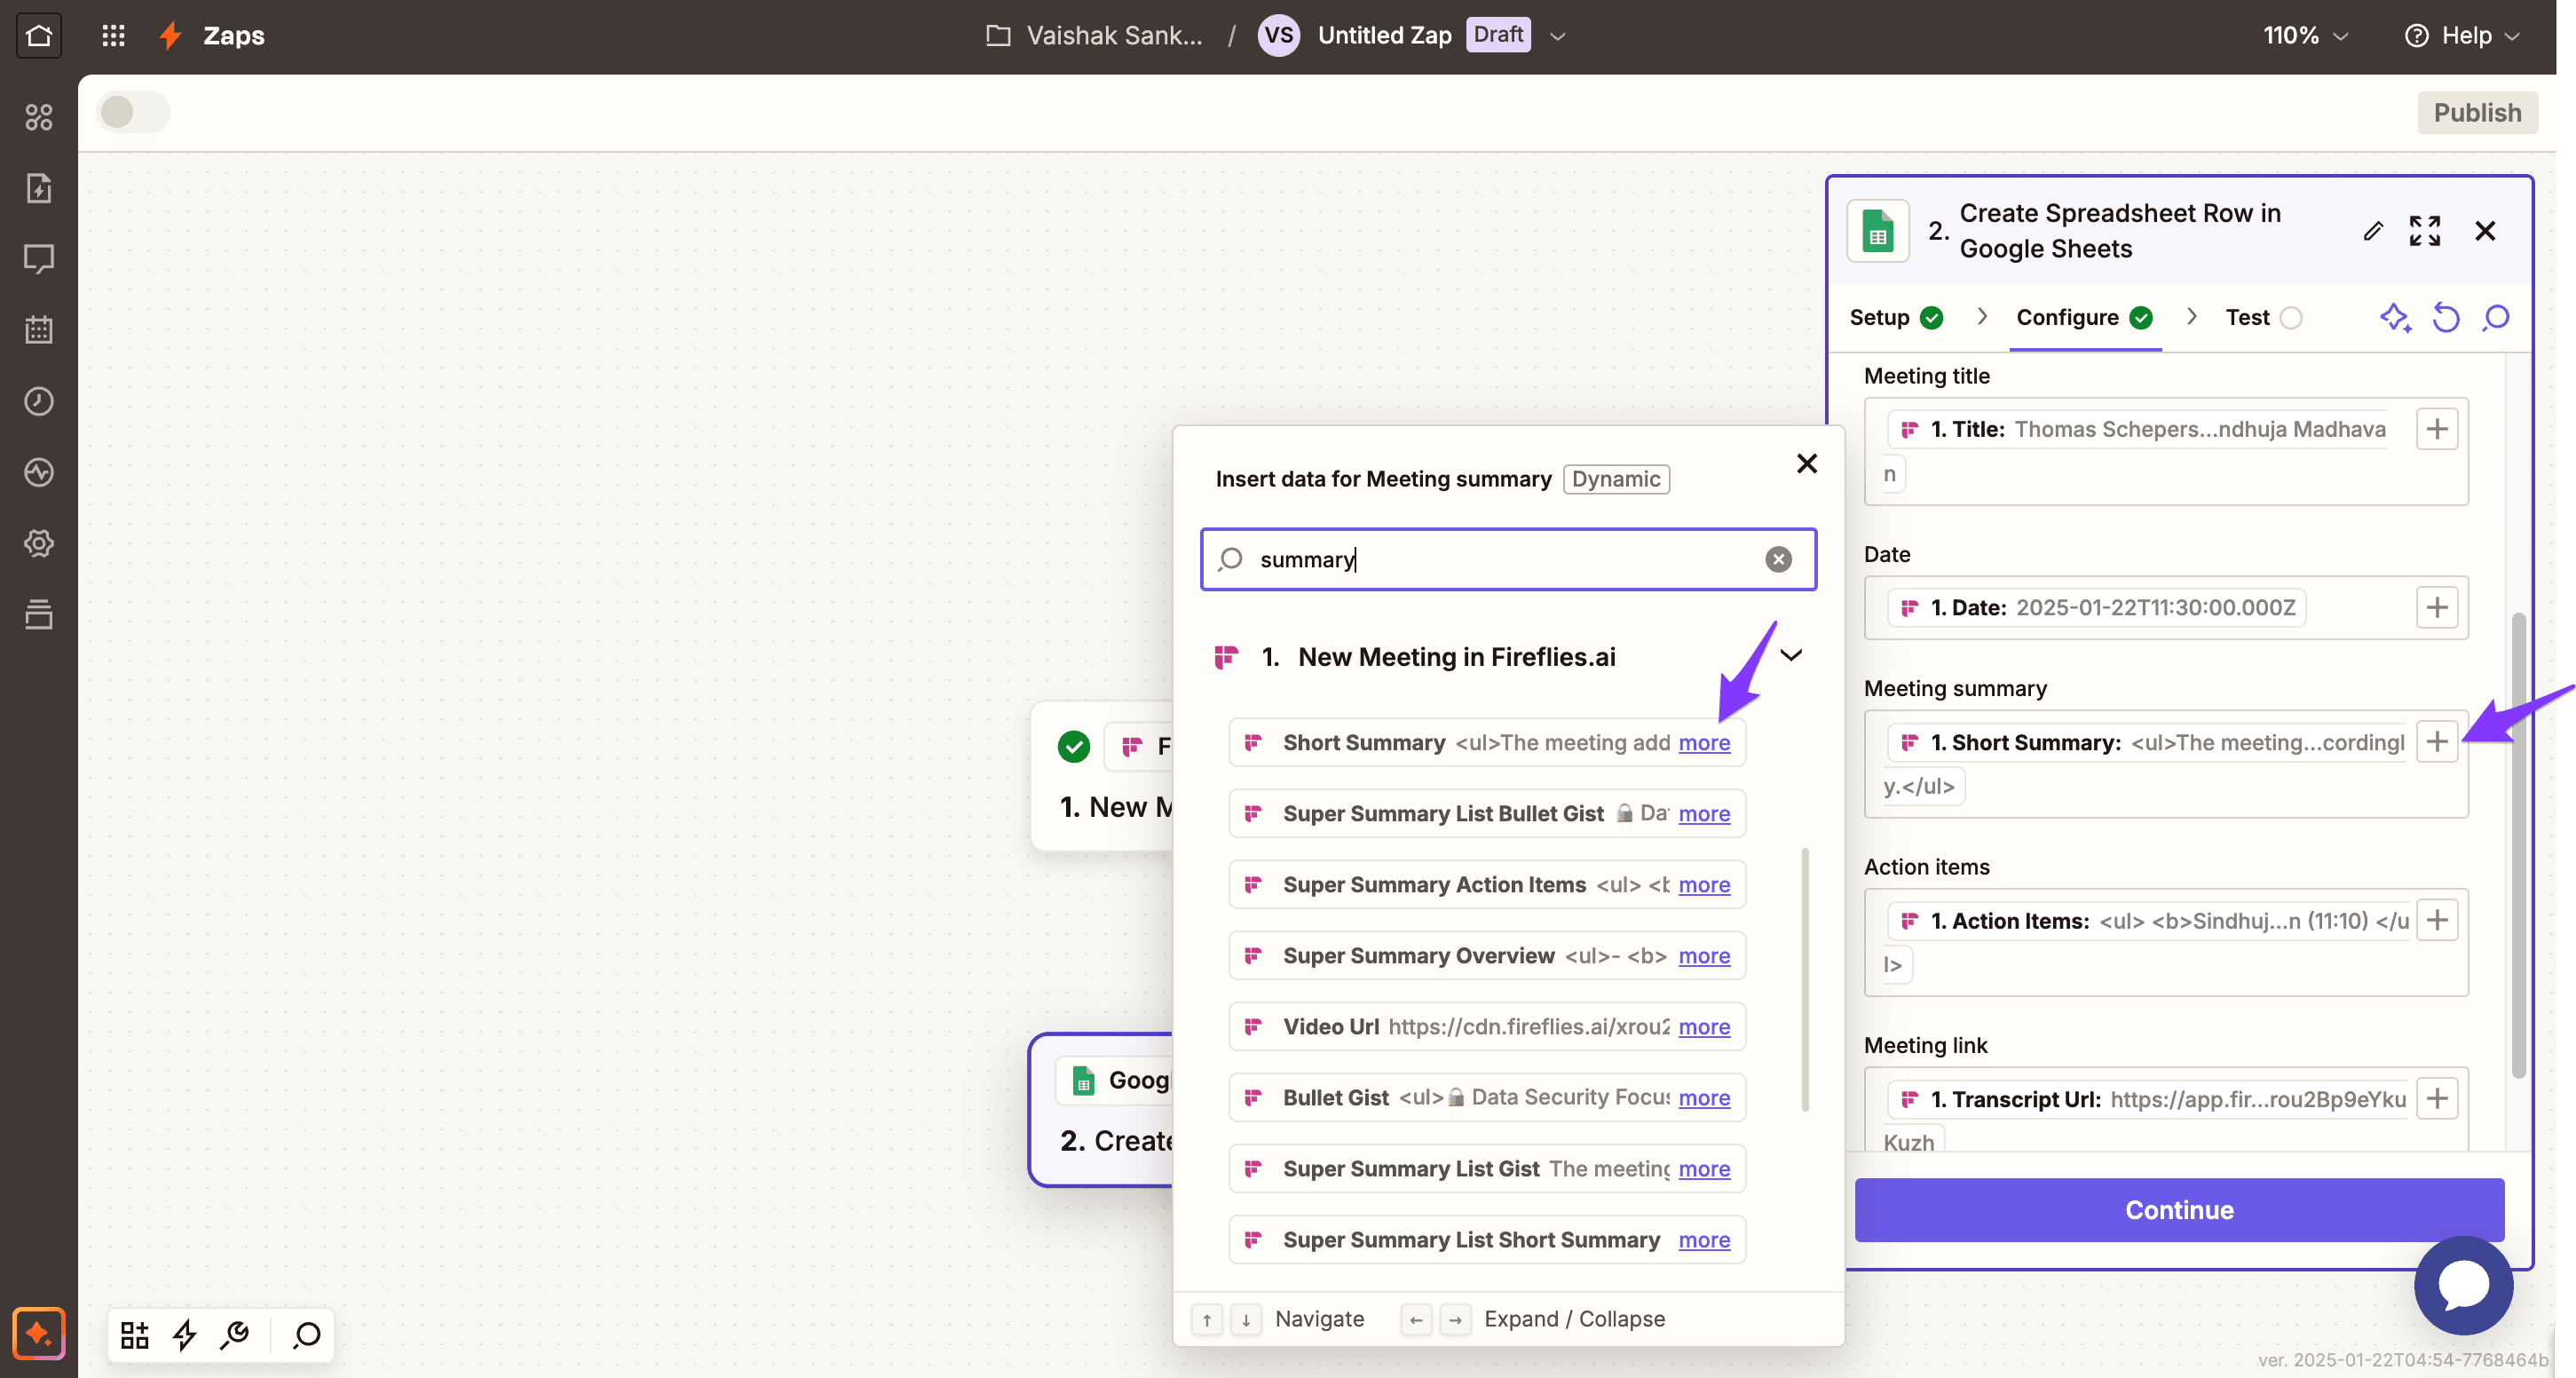
Task: Clear the summary search text
Action: (x=1778, y=559)
